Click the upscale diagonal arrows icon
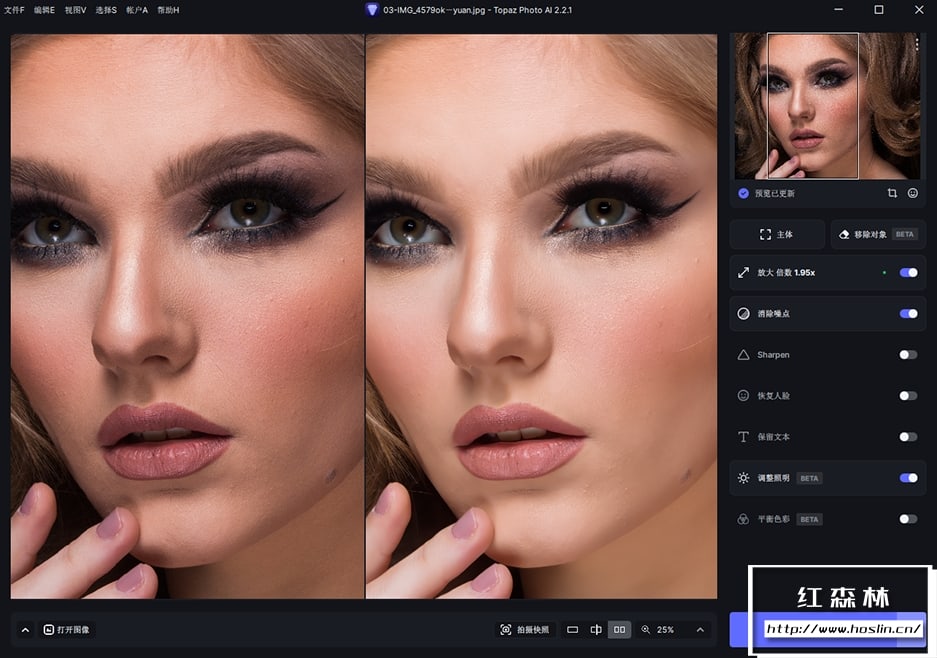The height and width of the screenshot is (658, 937). pyautogui.click(x=743, y=273)
